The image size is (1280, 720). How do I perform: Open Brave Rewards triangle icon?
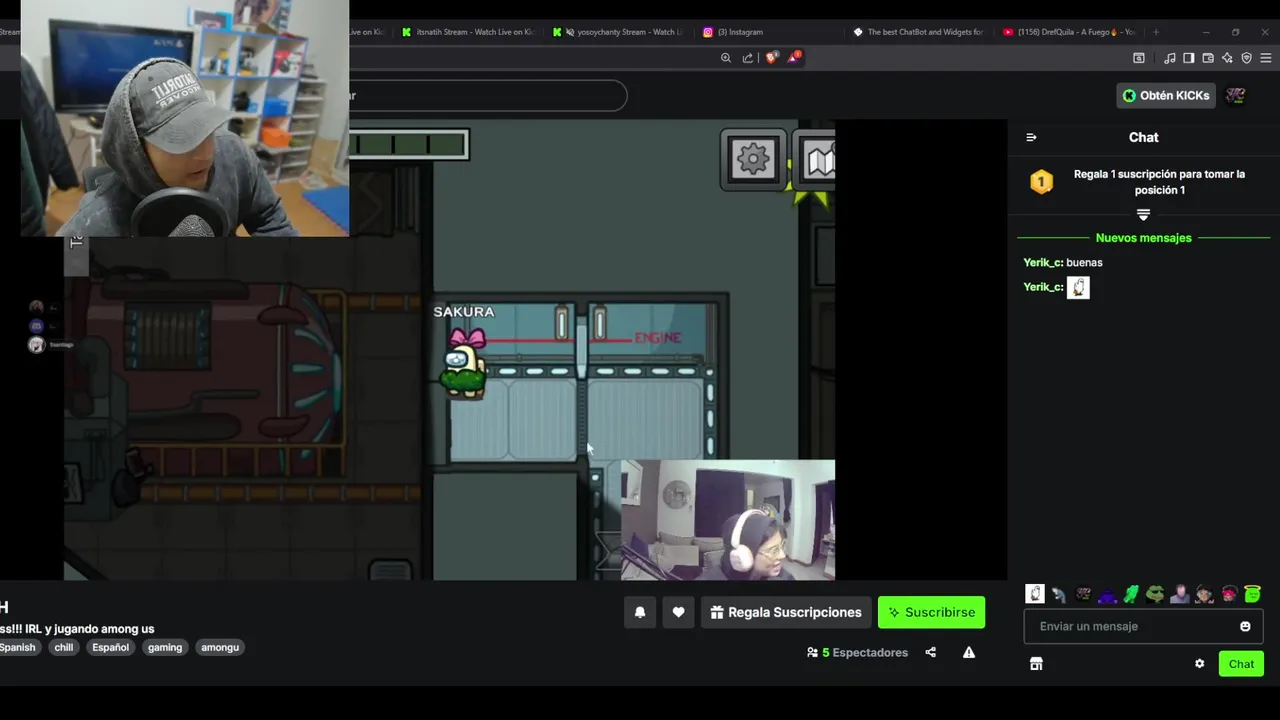coord(793,58)
